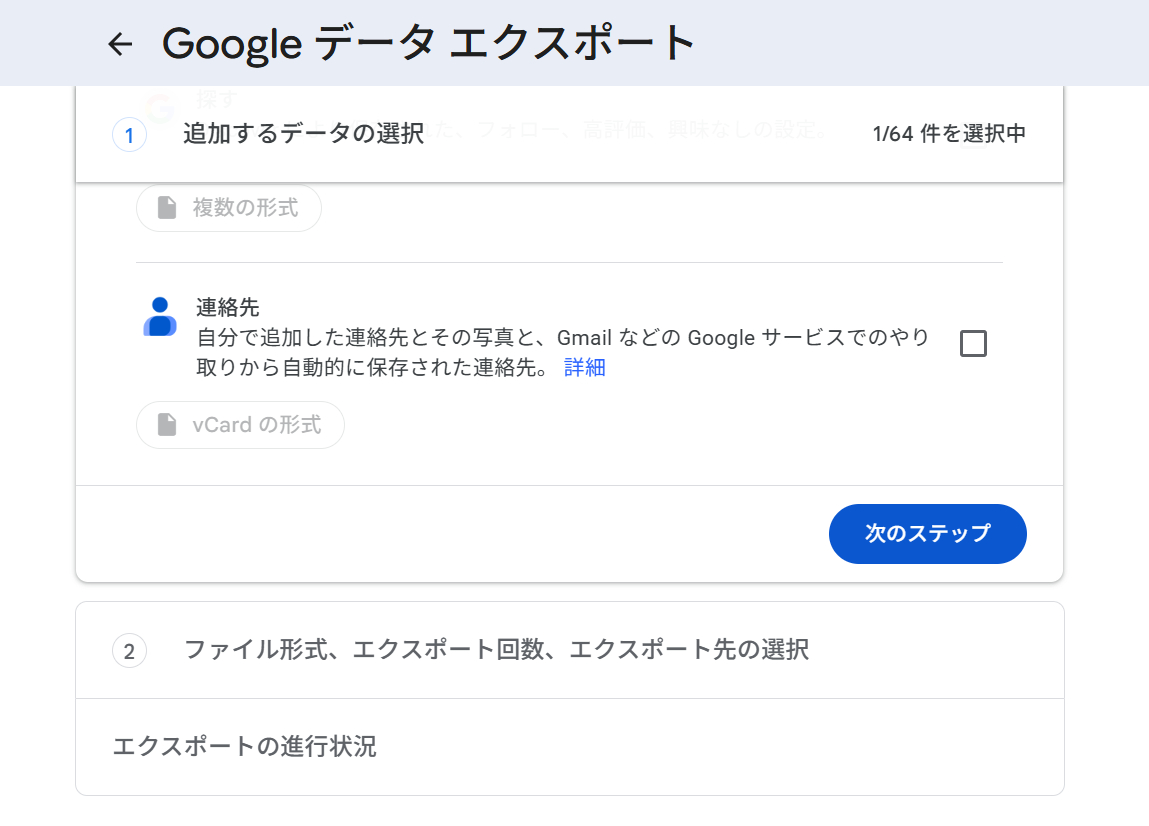Viewport: 1149px width, 826px height.
Task: Open the vCard の形式 format button
Action: point(240,425)
